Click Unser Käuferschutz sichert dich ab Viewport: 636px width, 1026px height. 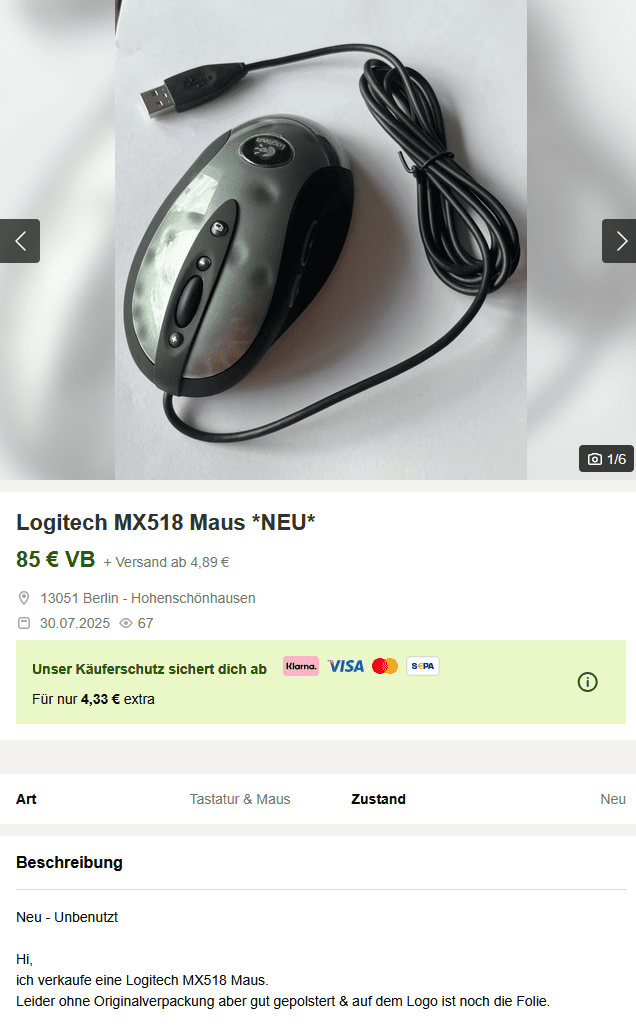[149, 669]
